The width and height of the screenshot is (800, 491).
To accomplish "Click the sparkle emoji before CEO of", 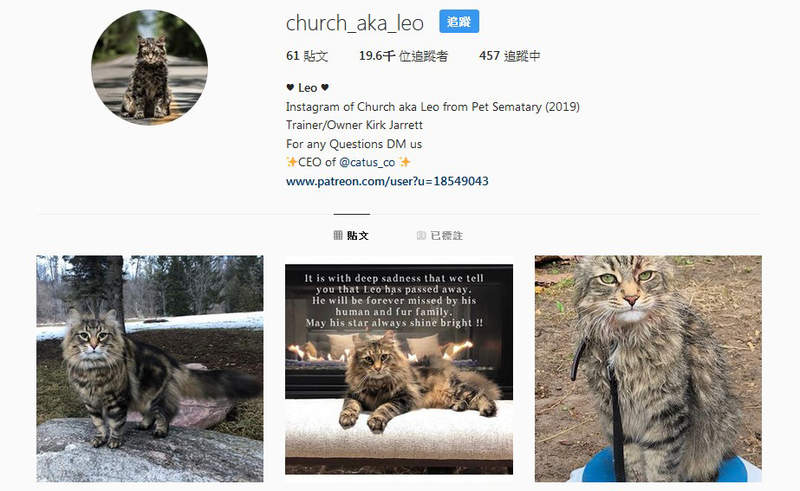I will (291, 162).
